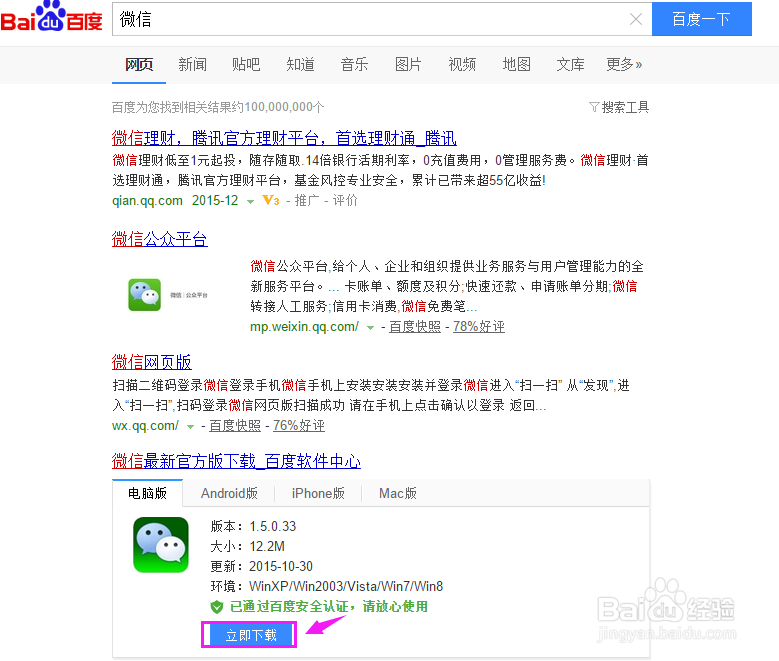Open 微信最新官方版下载_百度软件中心 link
779x661 pixels.
click(x=236, y=461)
